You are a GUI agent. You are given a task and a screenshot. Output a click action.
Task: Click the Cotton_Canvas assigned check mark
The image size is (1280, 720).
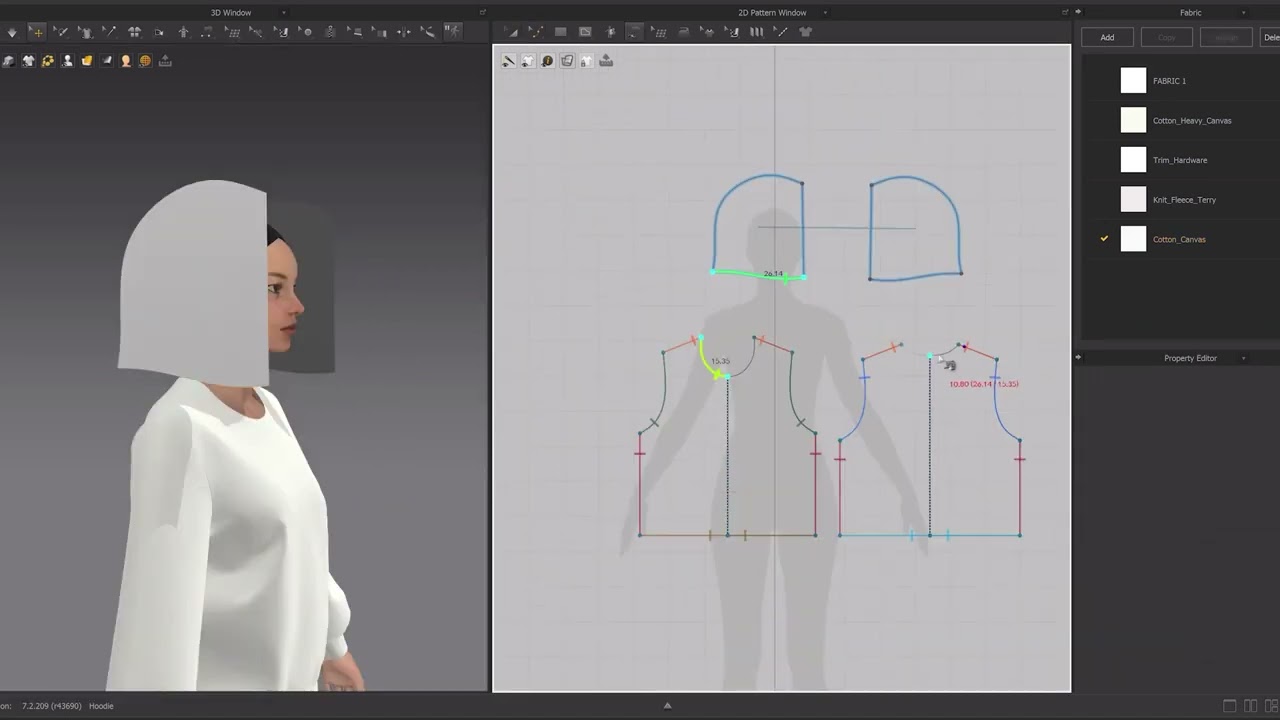click(1104, 239)
